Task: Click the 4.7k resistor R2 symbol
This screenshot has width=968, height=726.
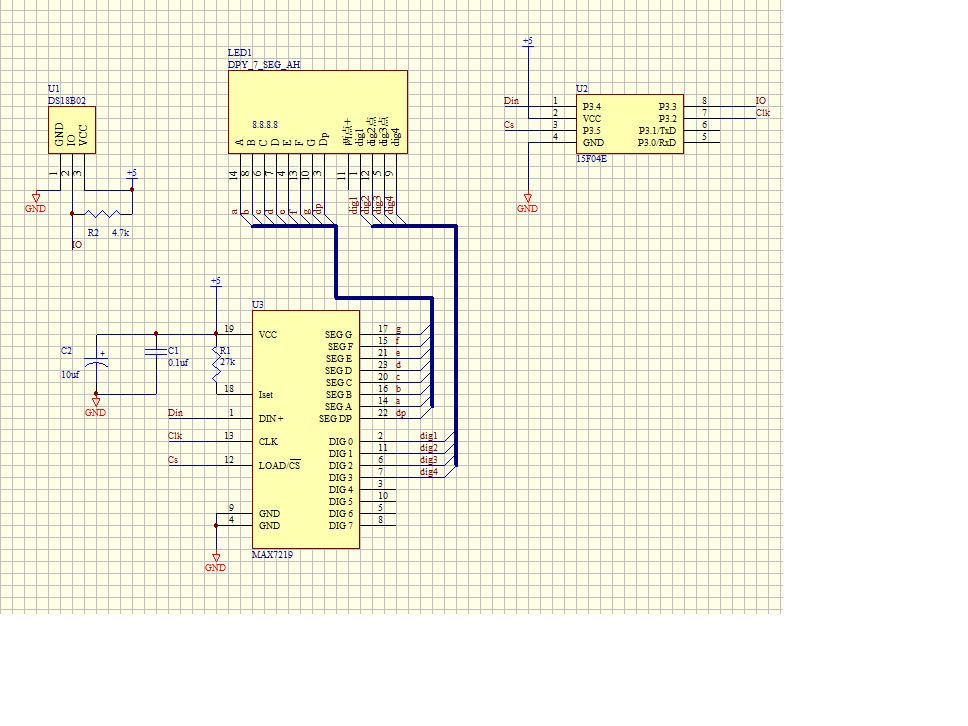Action: pyautogui.click(x=104, y=213)
